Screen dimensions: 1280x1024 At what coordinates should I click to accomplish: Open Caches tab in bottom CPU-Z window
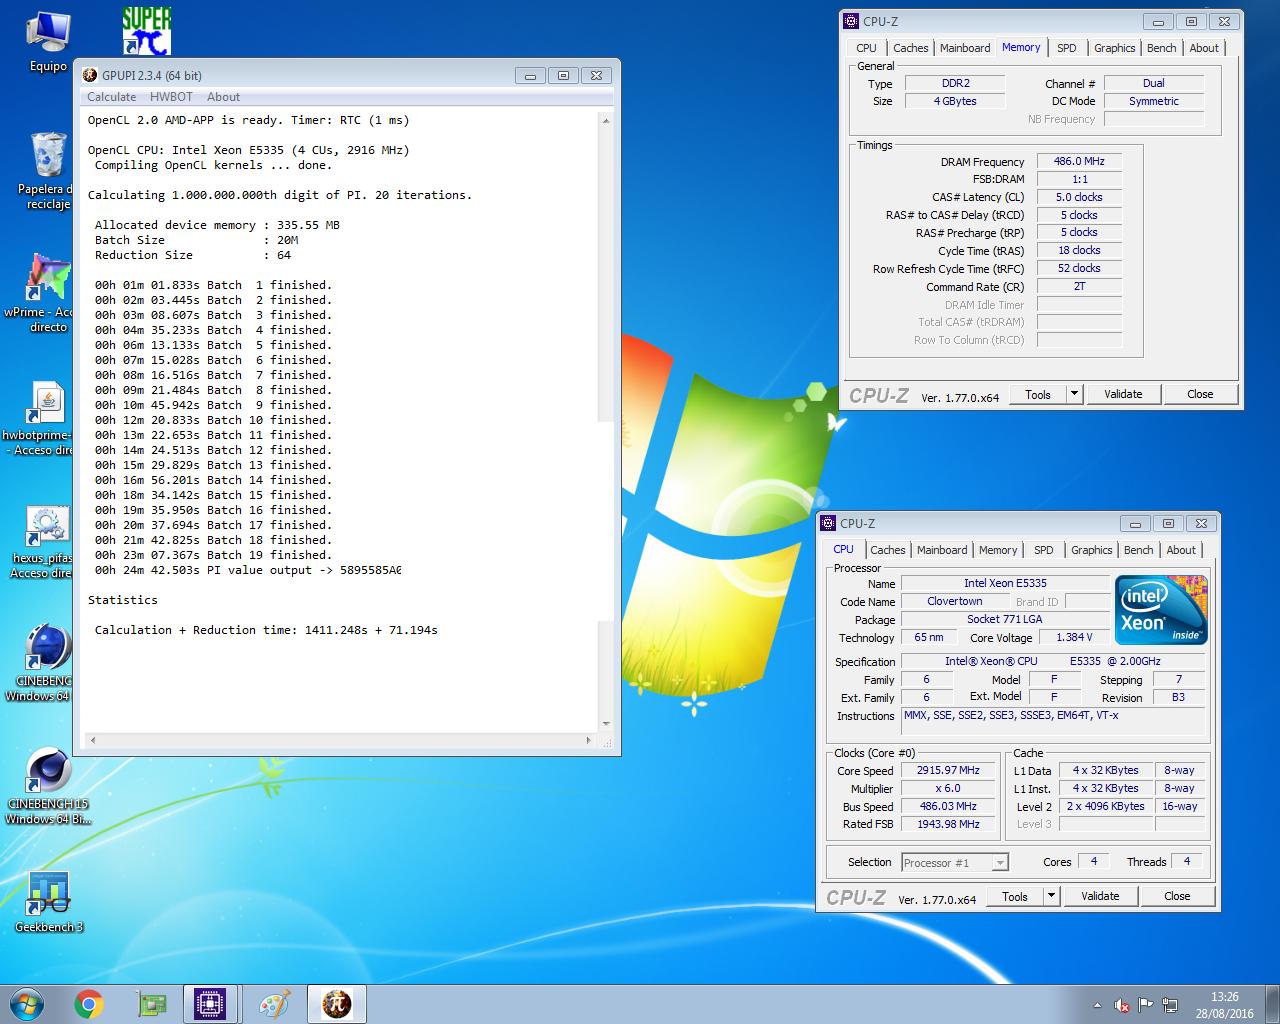(x=887, y=550)
